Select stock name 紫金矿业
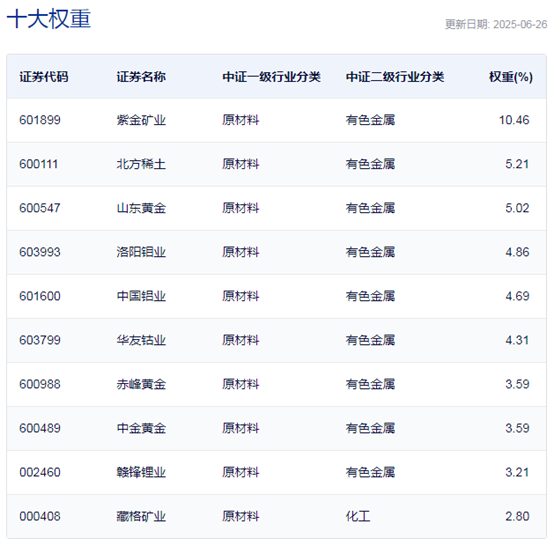 [x=141, y=120]
